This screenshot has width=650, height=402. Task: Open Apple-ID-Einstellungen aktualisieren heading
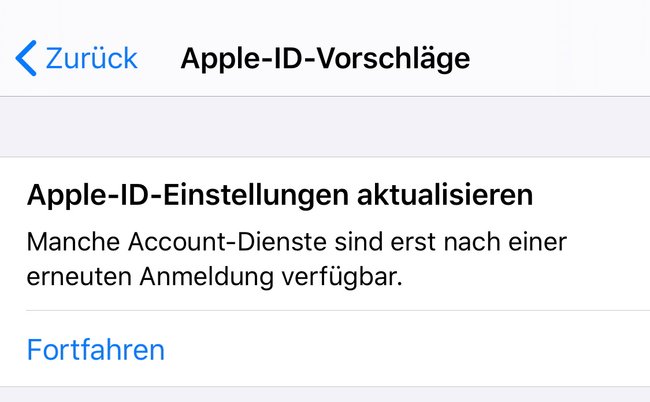(280, 195)
